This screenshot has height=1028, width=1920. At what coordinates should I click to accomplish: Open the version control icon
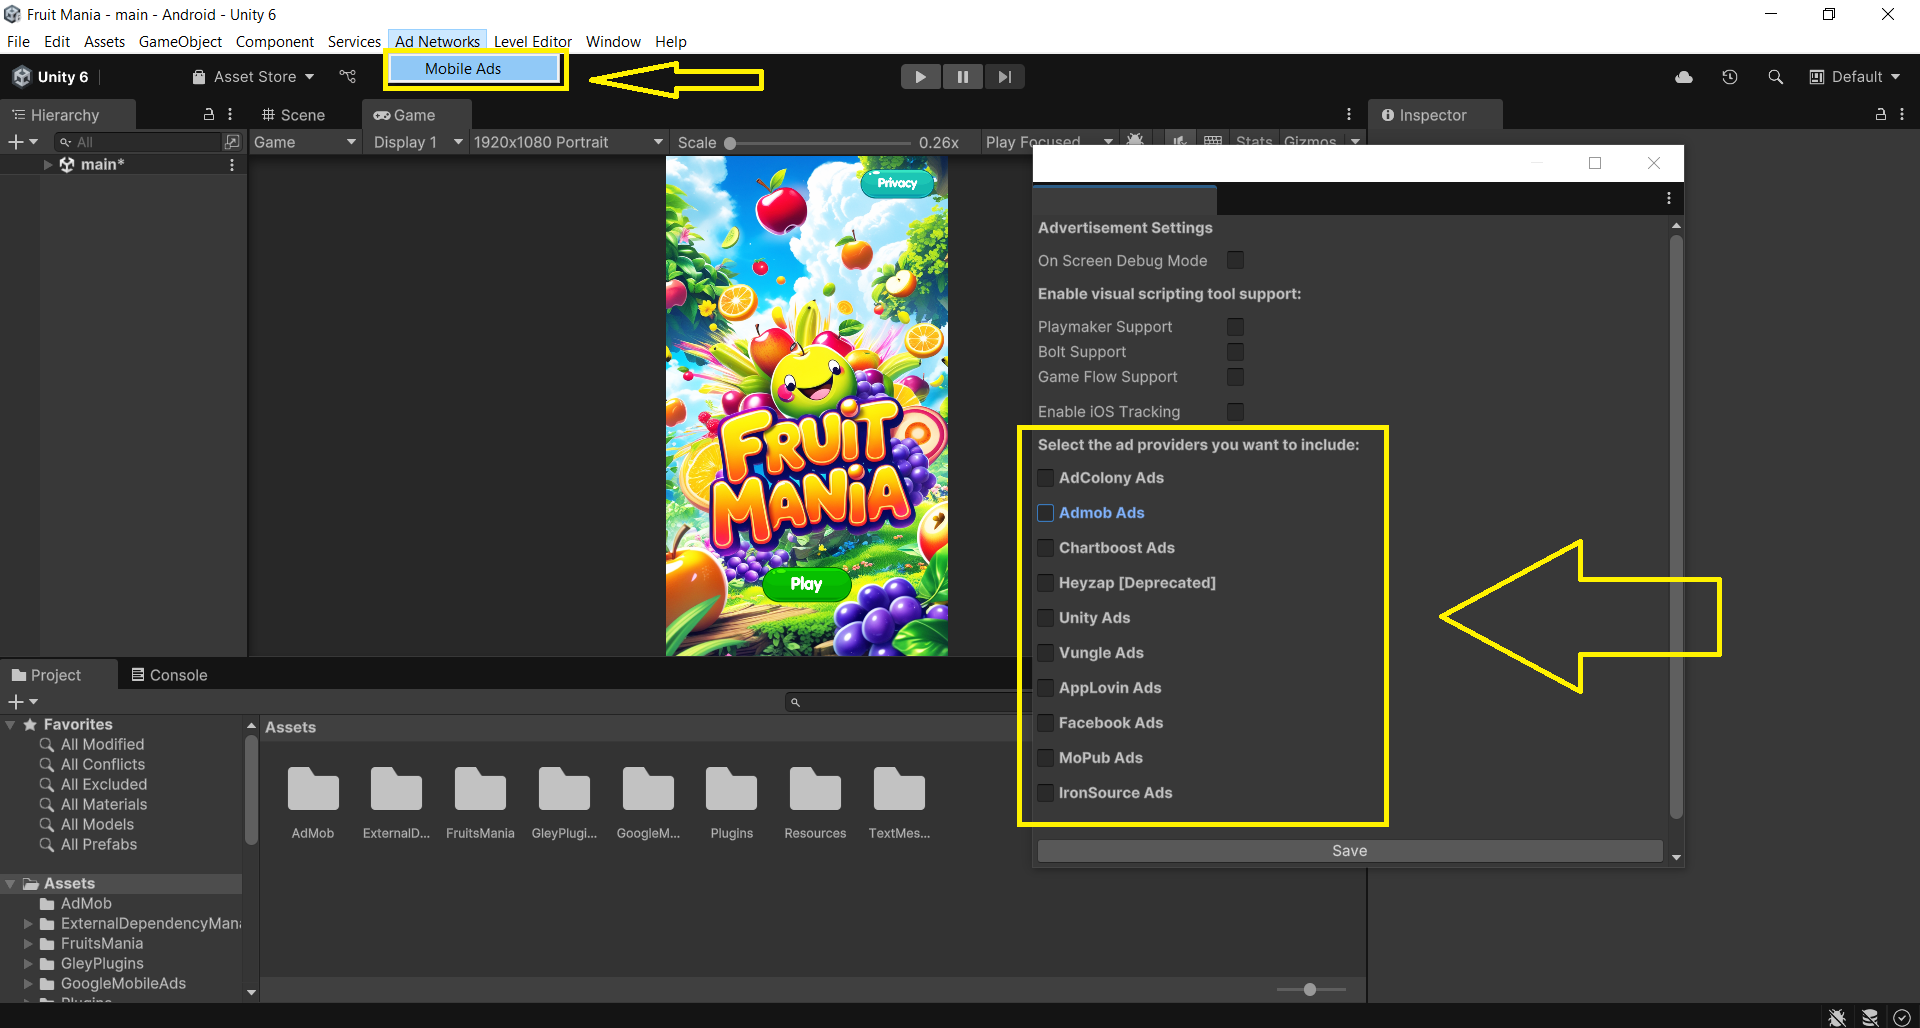(x=347, y=77)
